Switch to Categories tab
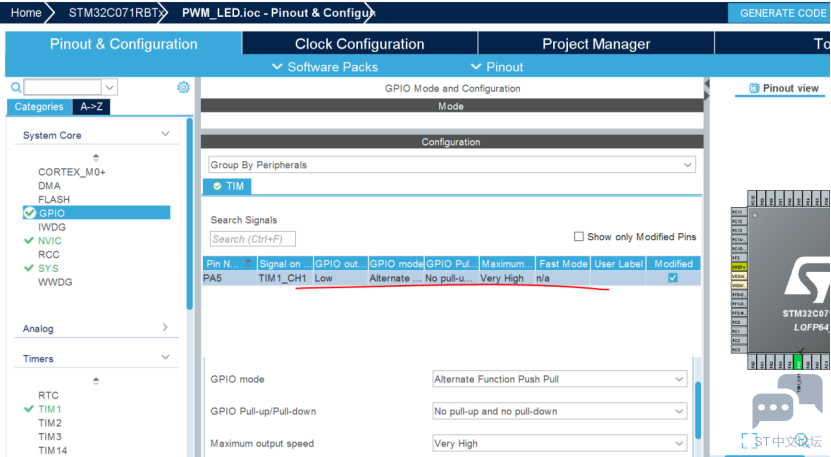Viewport: 831px width, 457px height. pyautogui.click(x=39, y=107)
